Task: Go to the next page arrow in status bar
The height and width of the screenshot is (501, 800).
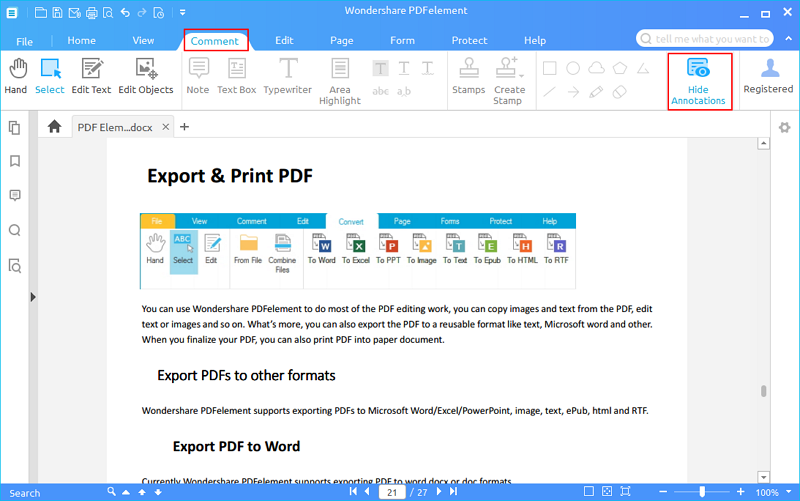Action: [x=439, y=491]
